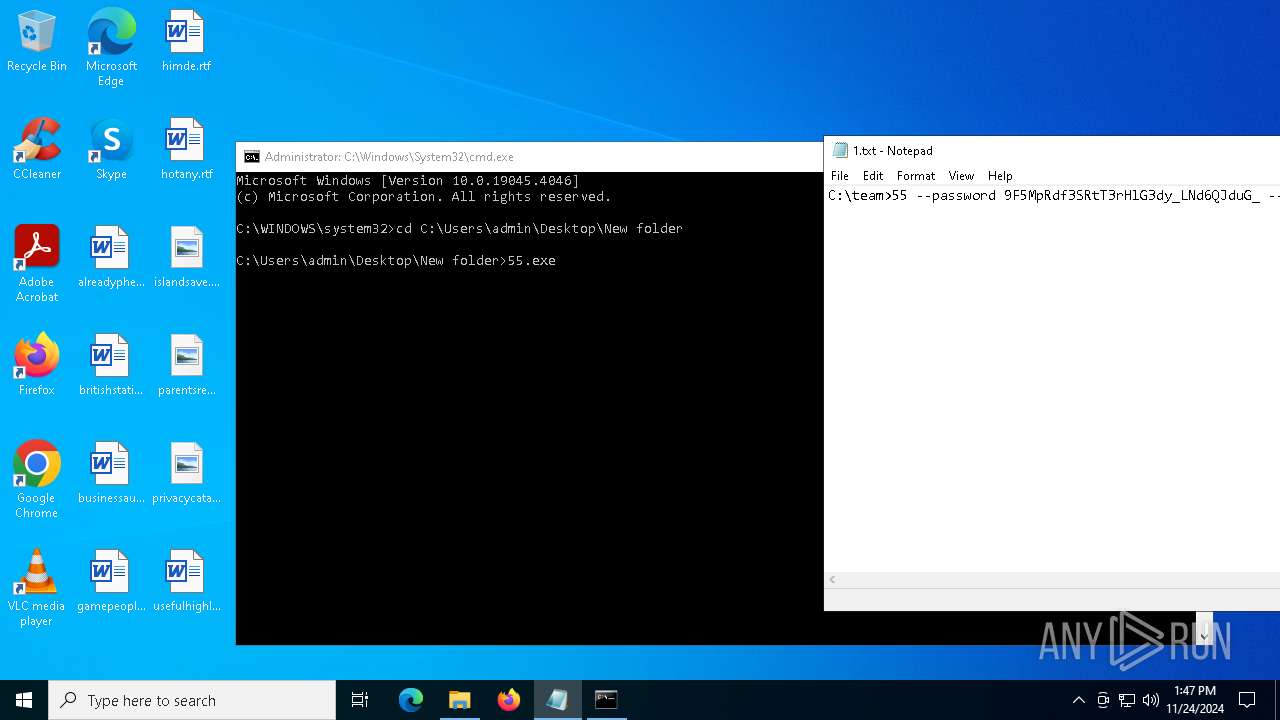Select parentsre... image file icon
The image size is (1280, 720).
pos(186,366)
